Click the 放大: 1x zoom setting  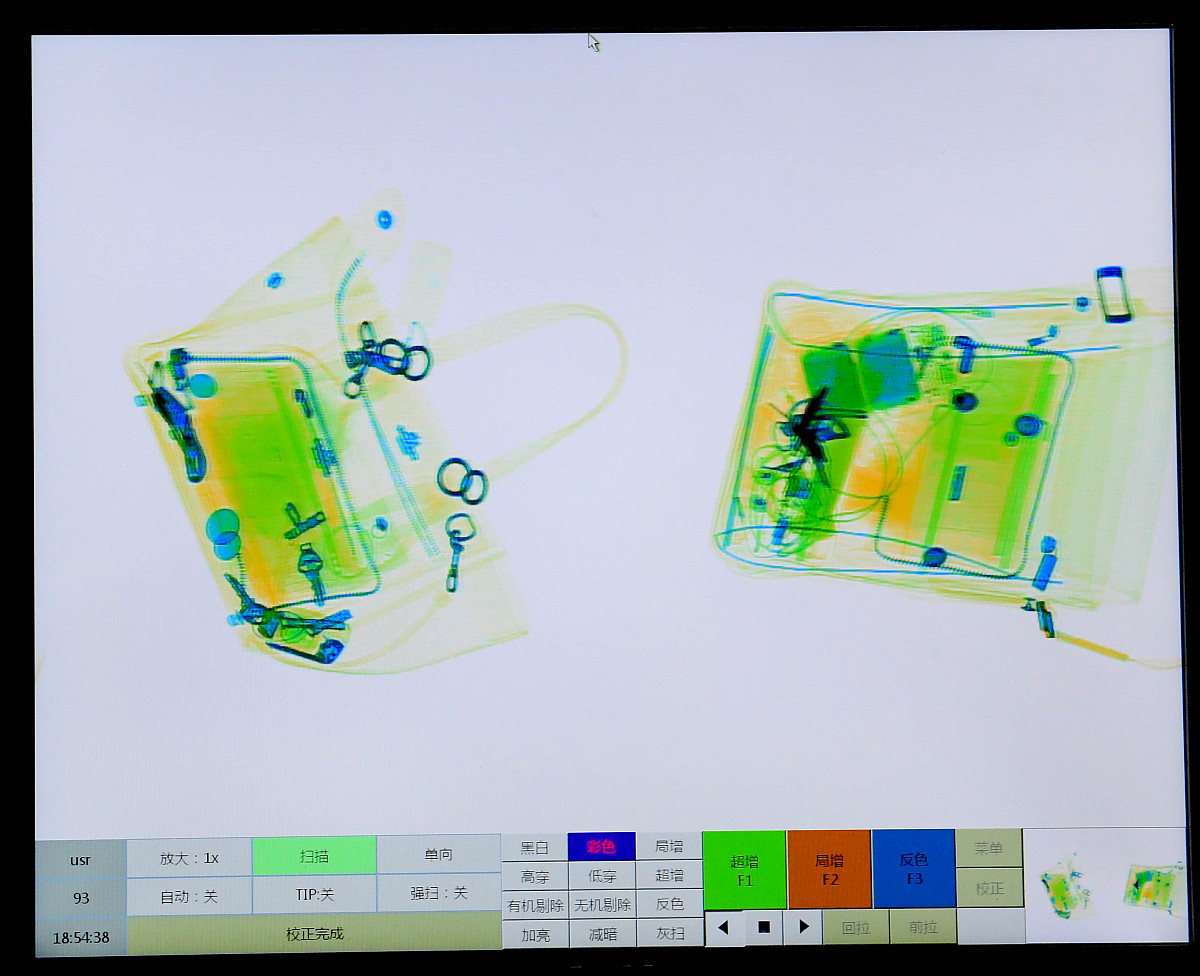189,858
